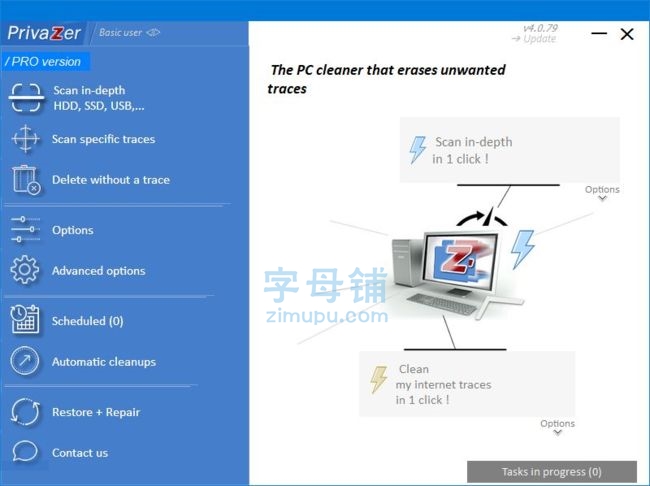650x486 pixels.
Task: Click the yellow lightning bolt in Clean card
Action: tap(378, 379)
